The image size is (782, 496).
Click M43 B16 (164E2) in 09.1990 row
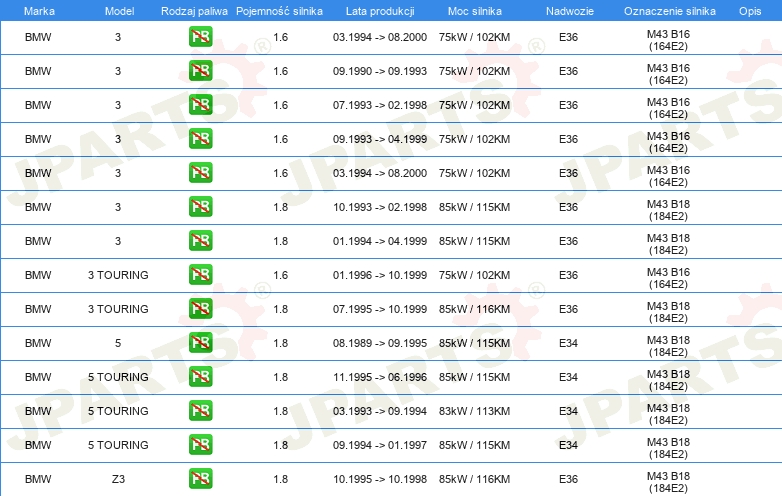pyautogui.click(x=668, y=74)
